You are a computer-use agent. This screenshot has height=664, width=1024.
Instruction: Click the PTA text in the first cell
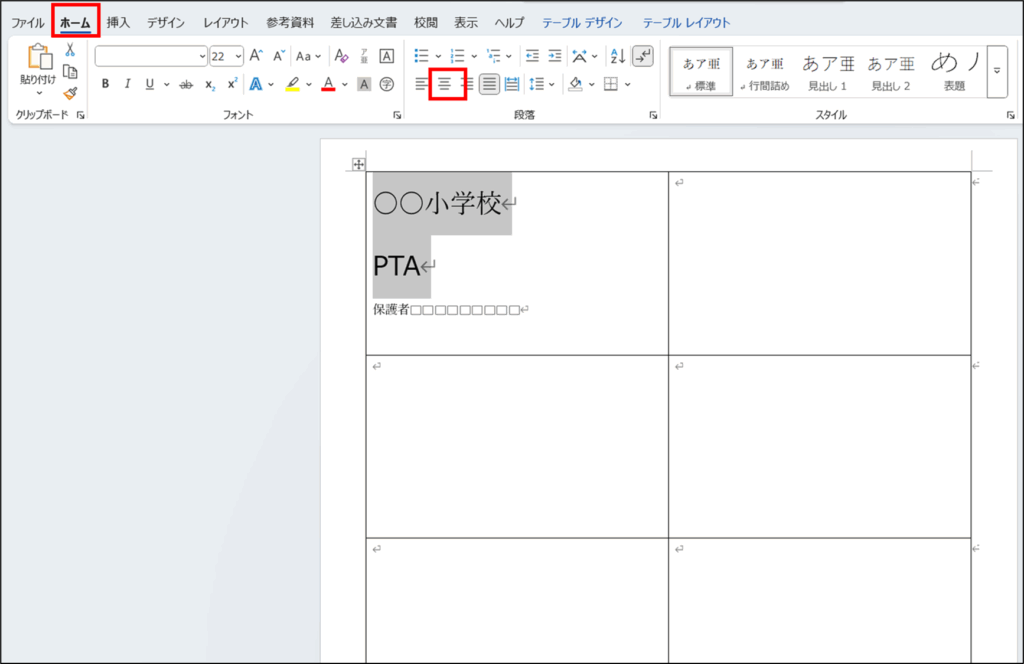(x=396, y=266)
